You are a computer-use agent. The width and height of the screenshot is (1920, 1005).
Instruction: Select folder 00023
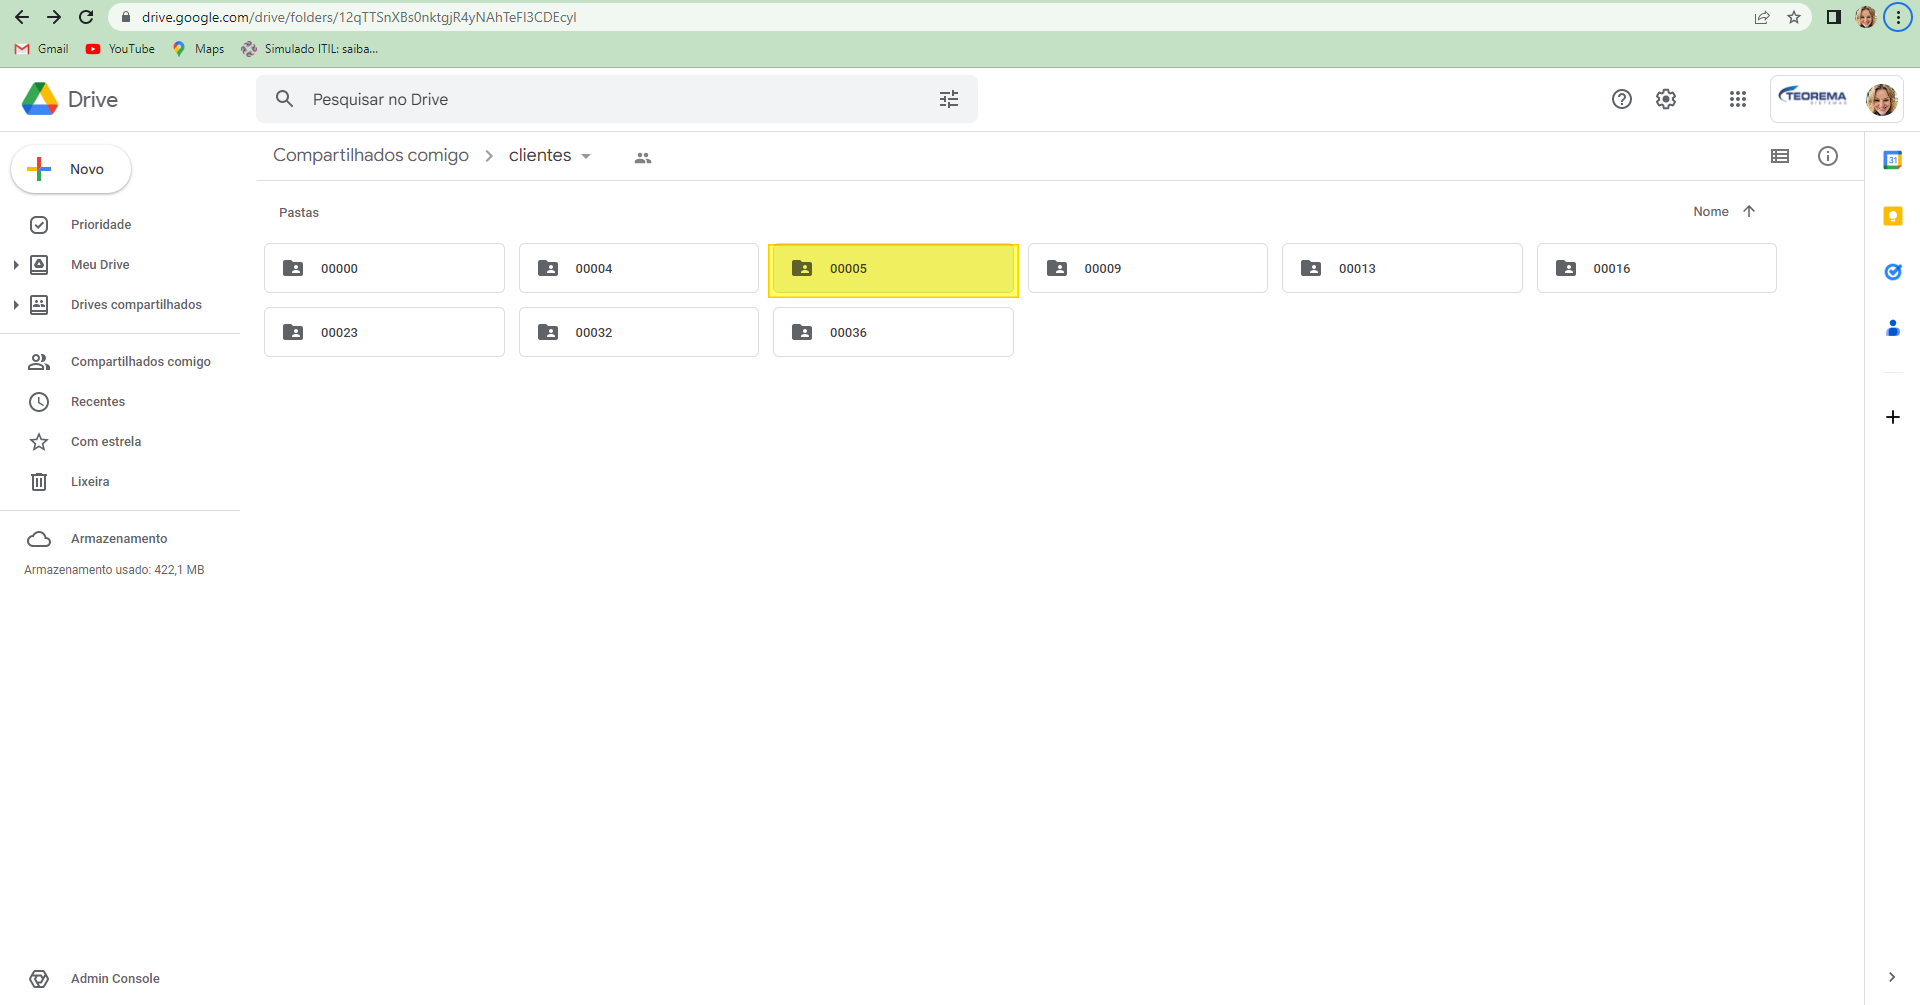[x=384, y=332]
